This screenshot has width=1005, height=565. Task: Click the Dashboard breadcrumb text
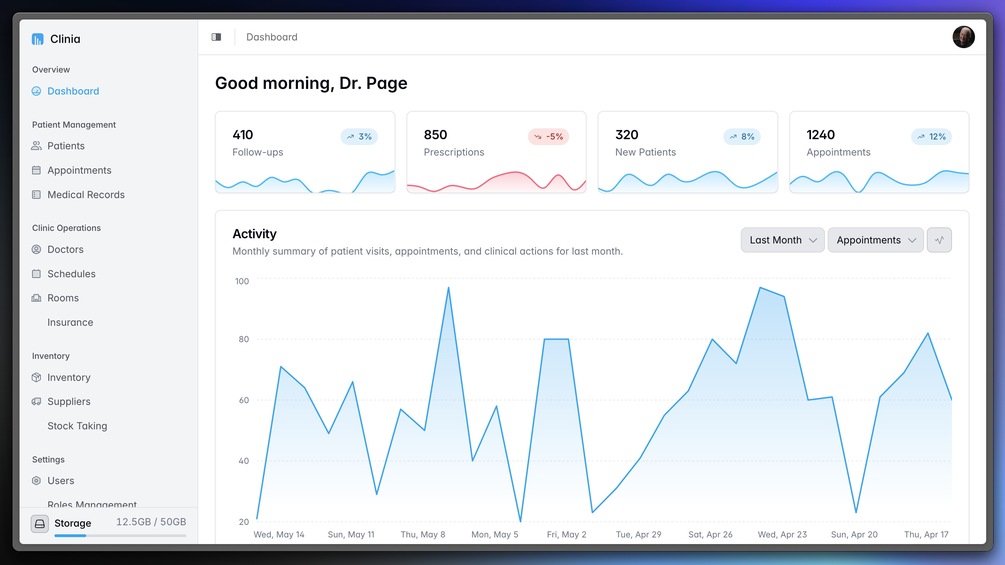272,37
